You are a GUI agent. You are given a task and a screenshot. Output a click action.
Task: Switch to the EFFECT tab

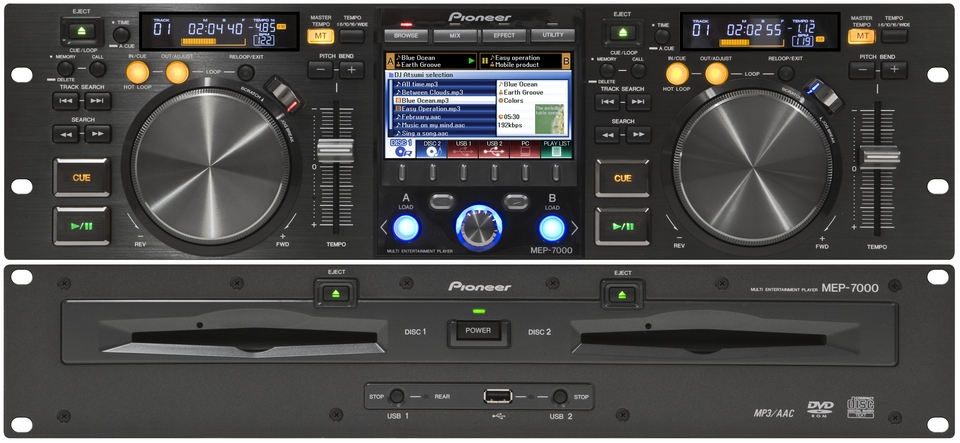pos(503,35)
